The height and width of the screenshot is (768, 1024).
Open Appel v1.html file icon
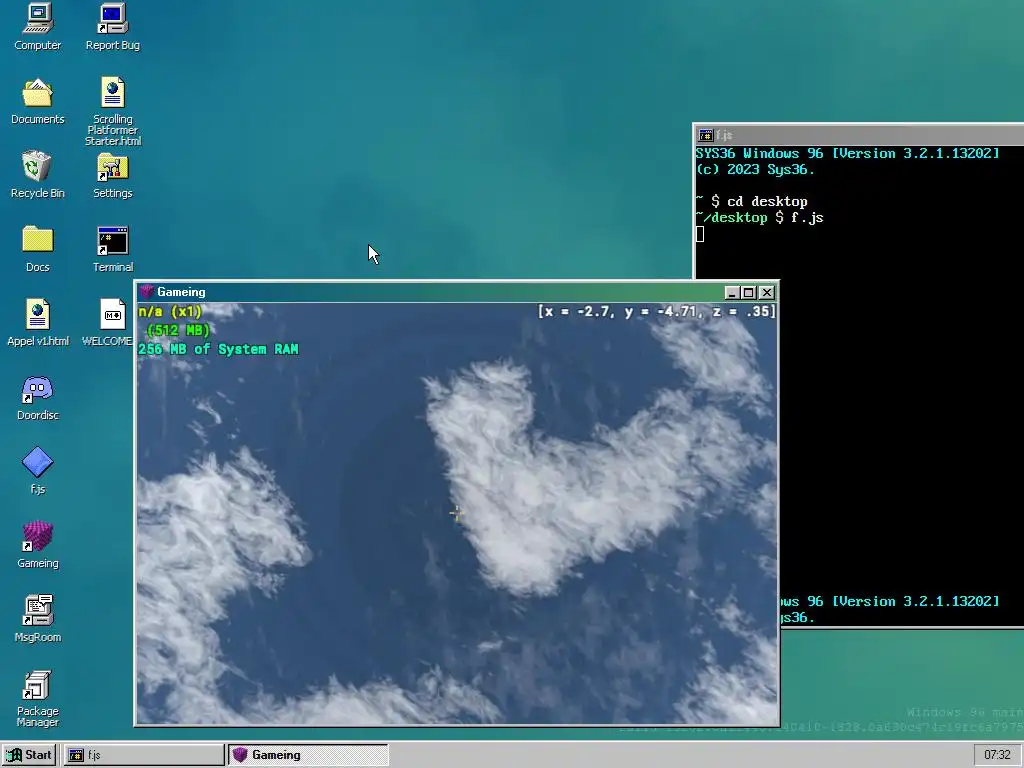[x=37, y=323]
